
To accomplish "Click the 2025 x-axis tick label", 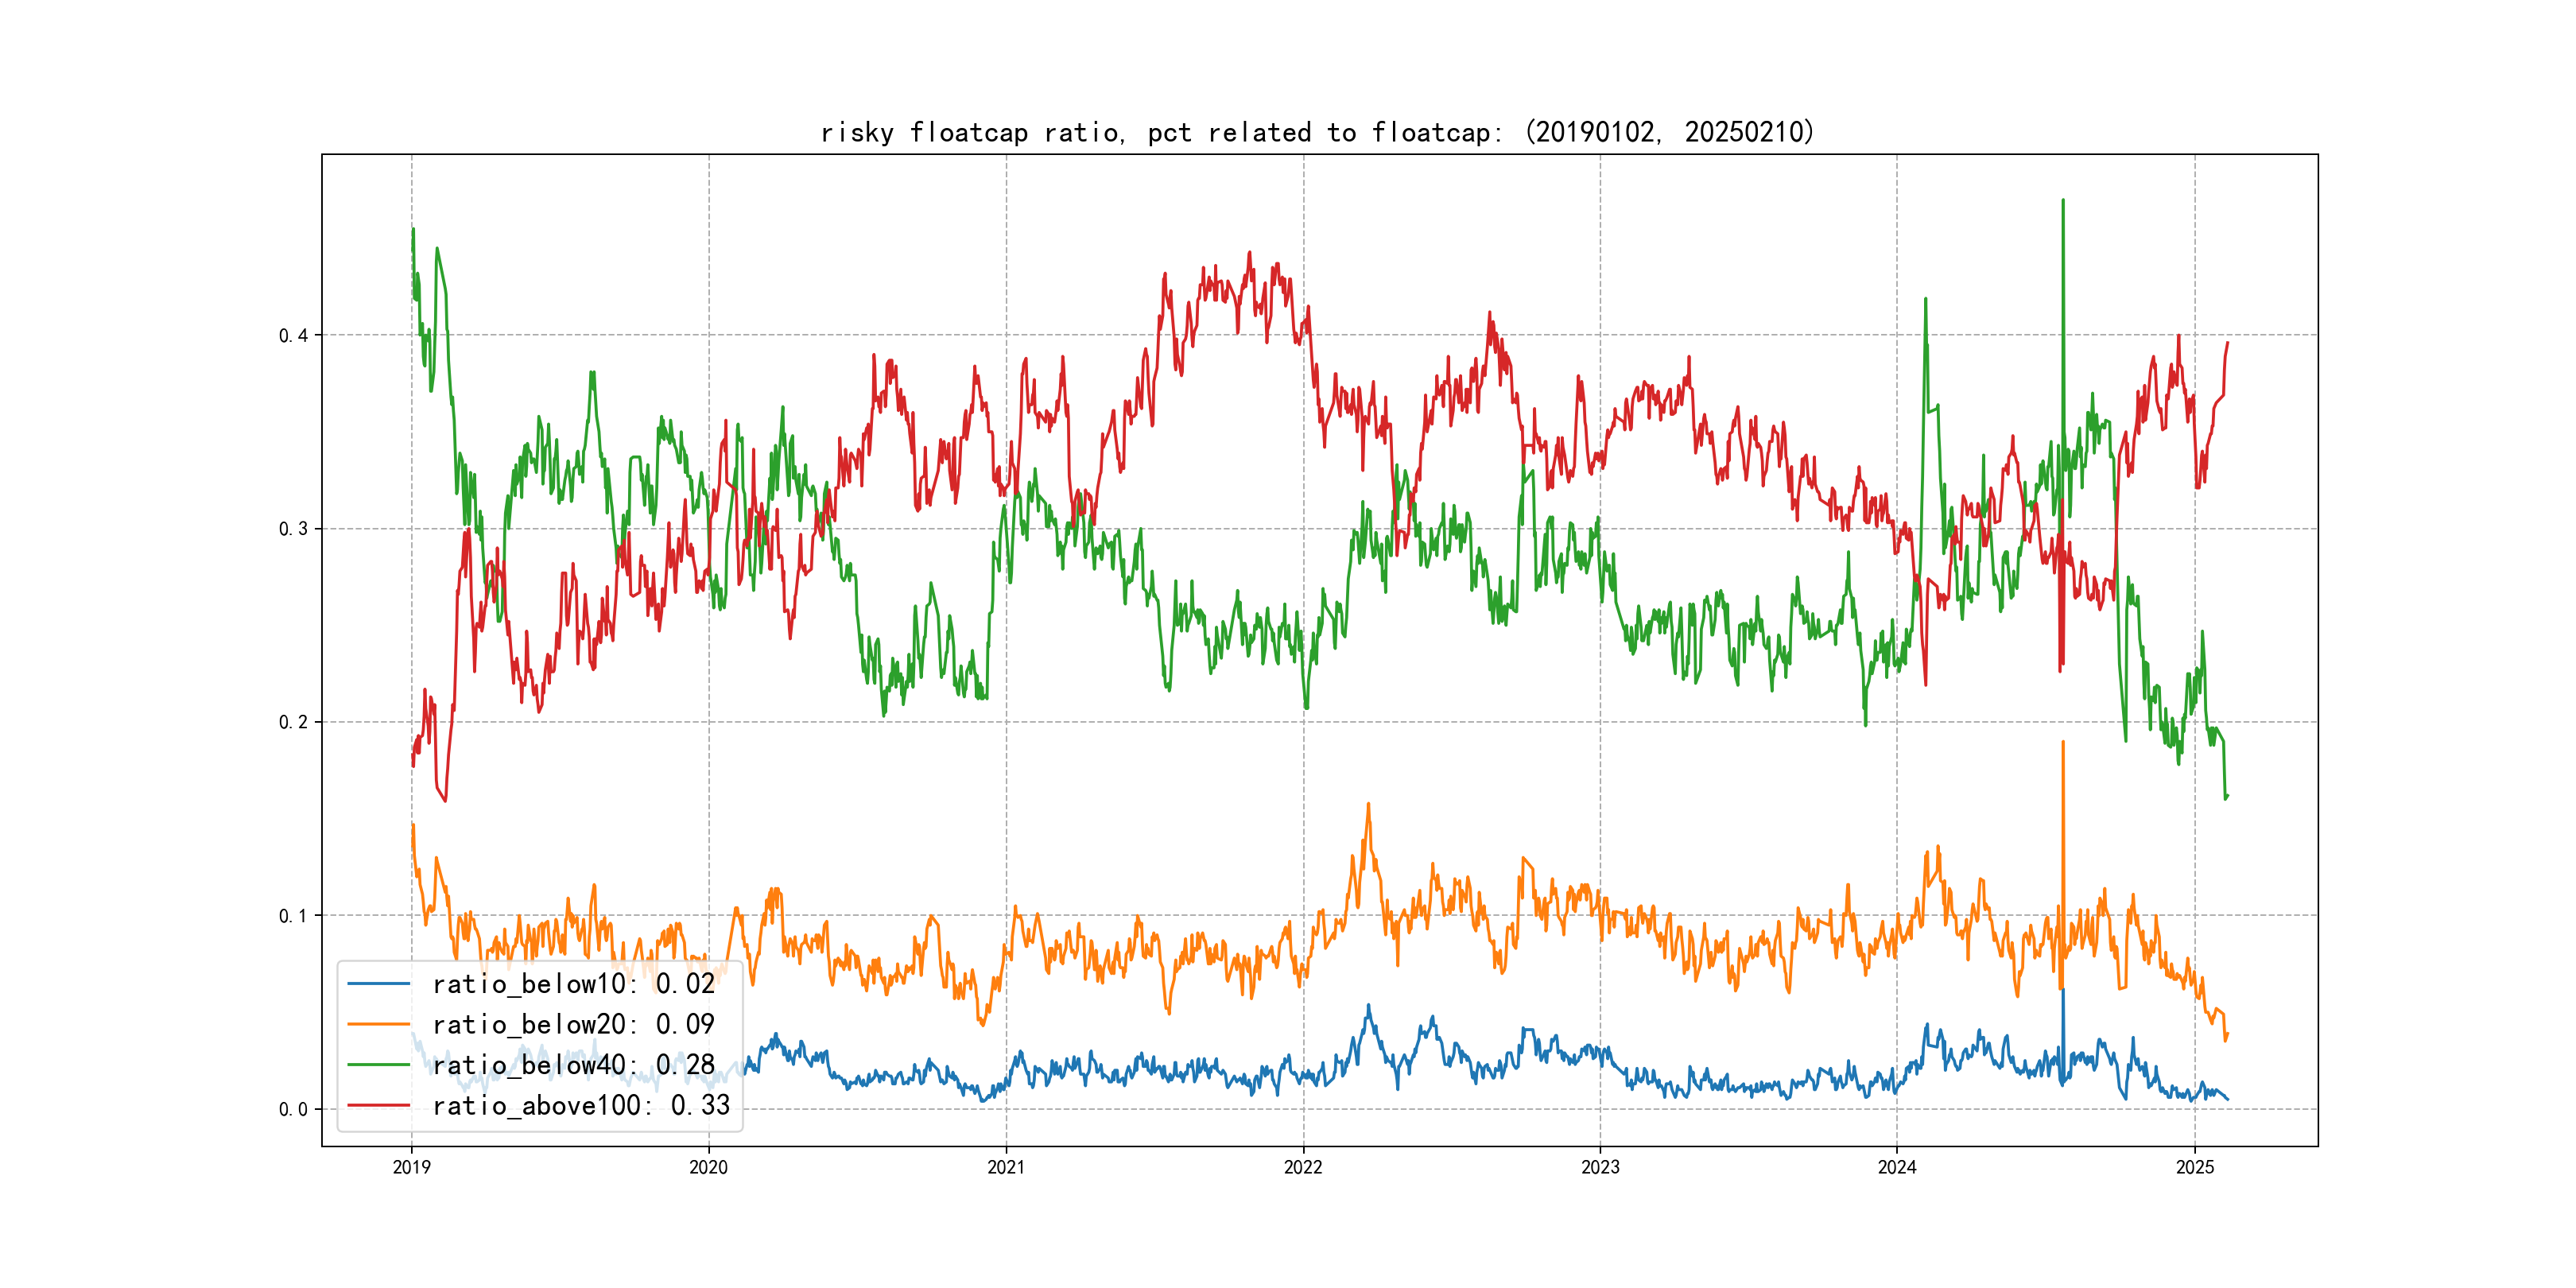I will tap(2195, 1167).
